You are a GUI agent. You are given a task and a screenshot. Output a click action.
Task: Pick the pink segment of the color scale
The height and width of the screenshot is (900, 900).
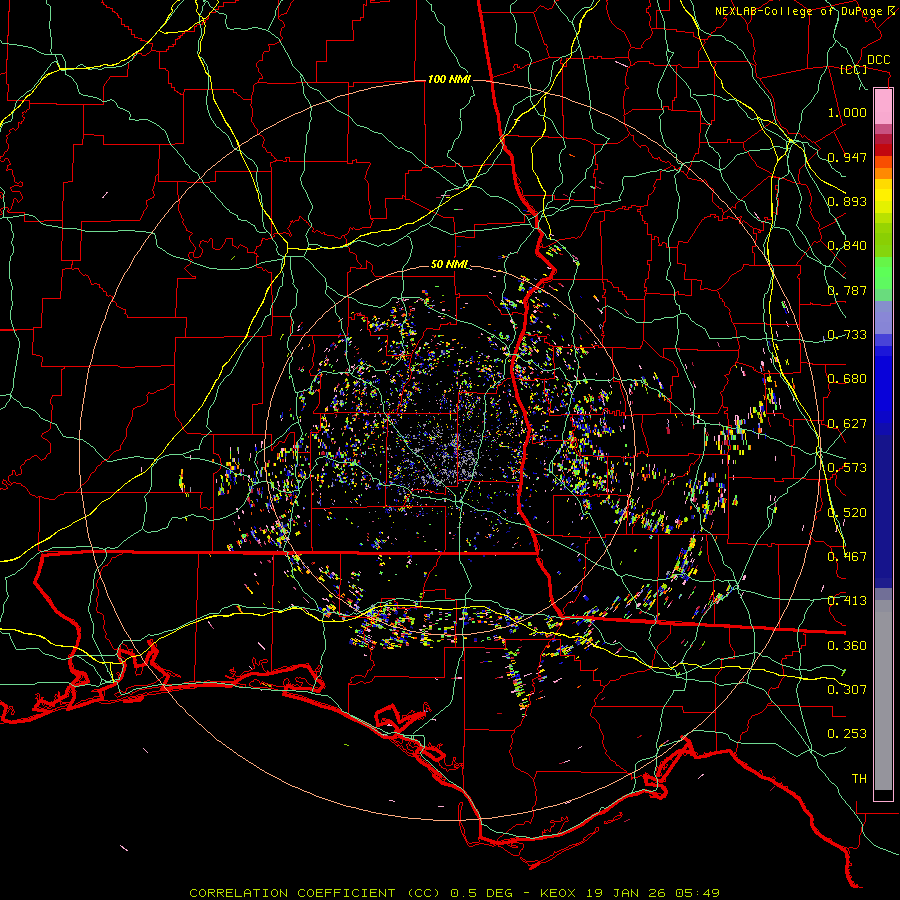[x=883, y=107]
